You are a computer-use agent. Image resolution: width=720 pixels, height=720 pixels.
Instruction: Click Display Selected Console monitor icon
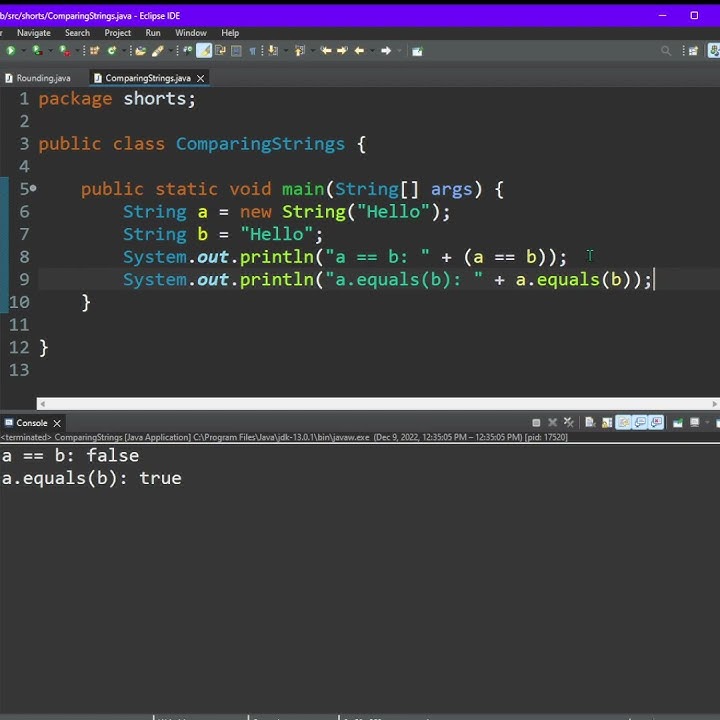click(694, 422)
